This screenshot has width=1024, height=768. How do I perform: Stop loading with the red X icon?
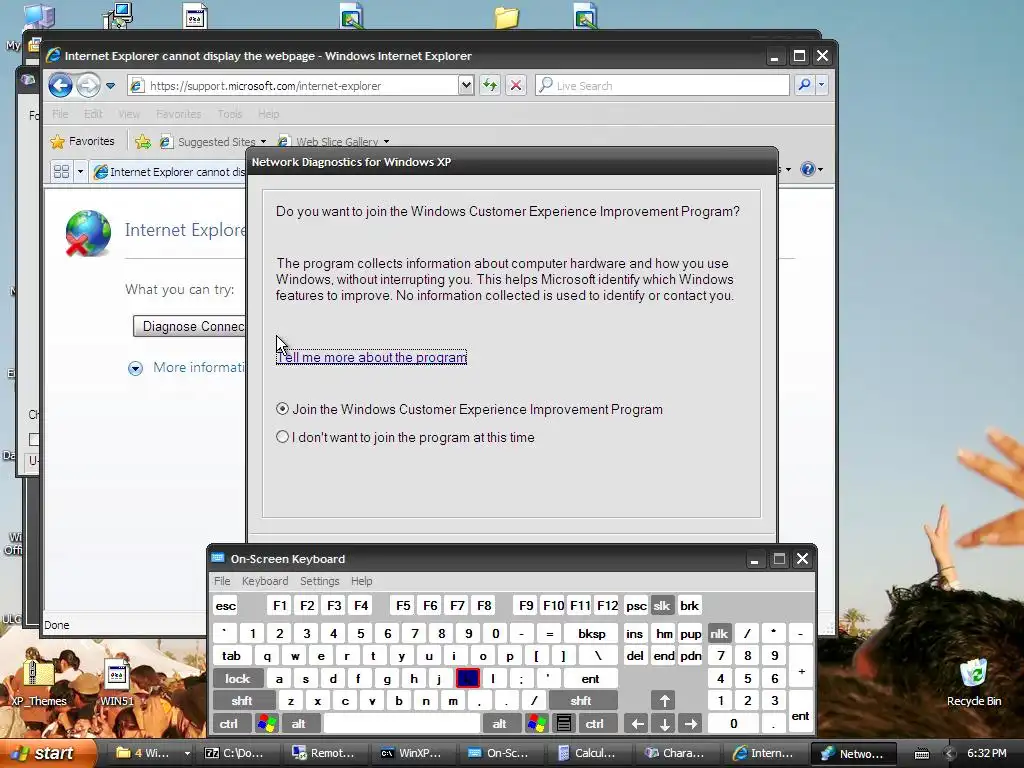point(516,86)
